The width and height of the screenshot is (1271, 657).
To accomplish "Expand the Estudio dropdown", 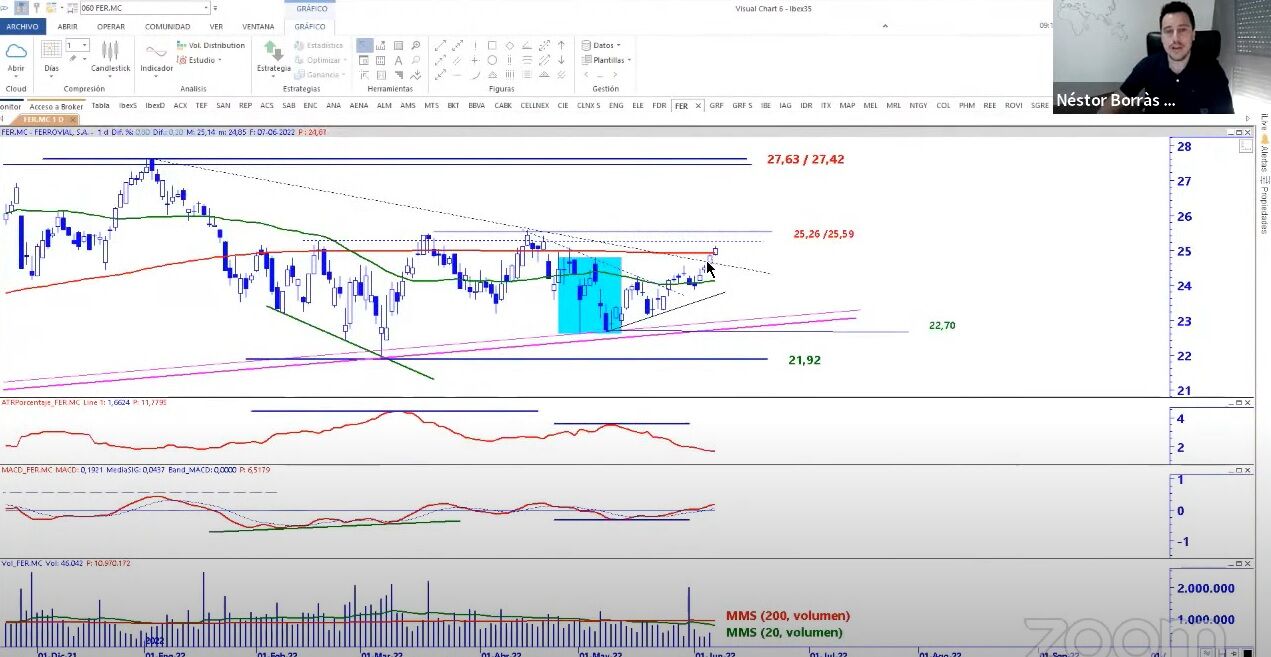I will [199, 60].
